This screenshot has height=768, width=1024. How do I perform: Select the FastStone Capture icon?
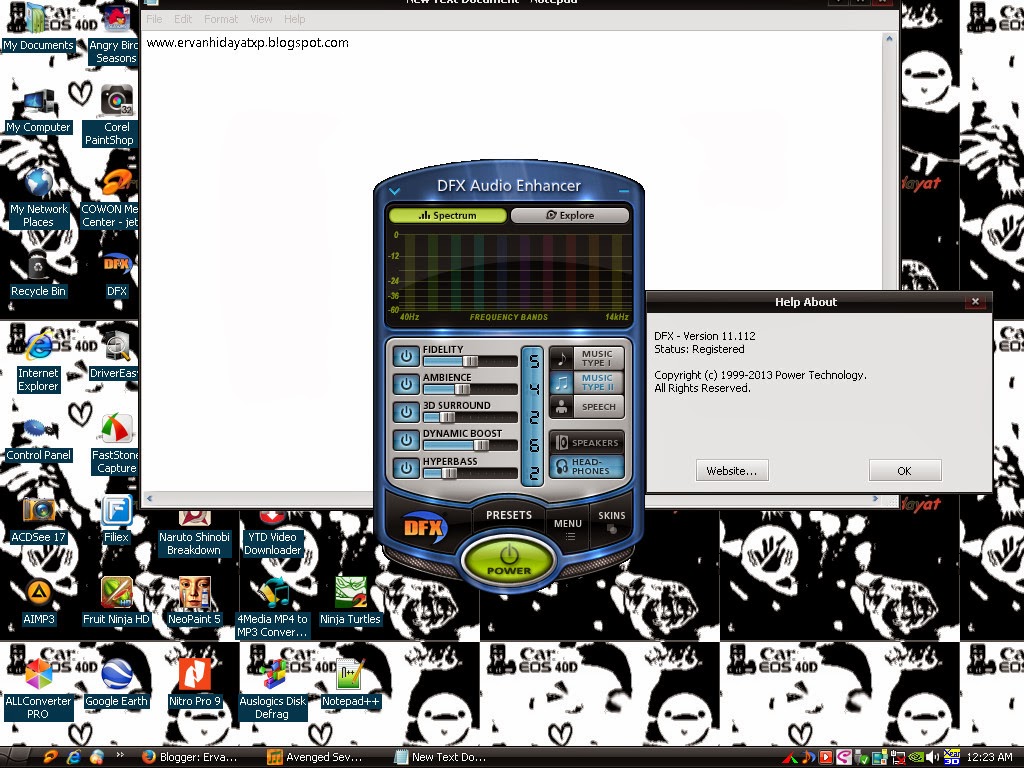pyautogui.click(x=116, y=444)
